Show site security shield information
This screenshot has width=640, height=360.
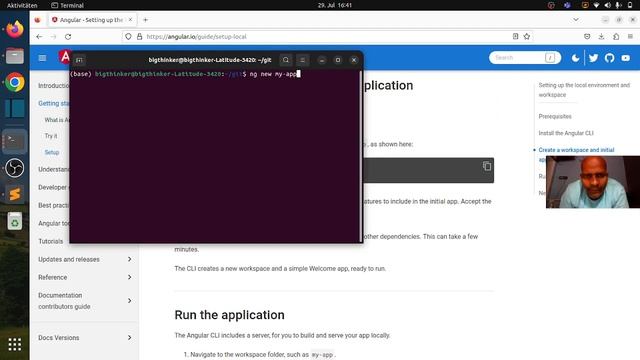tap(128, 36)
